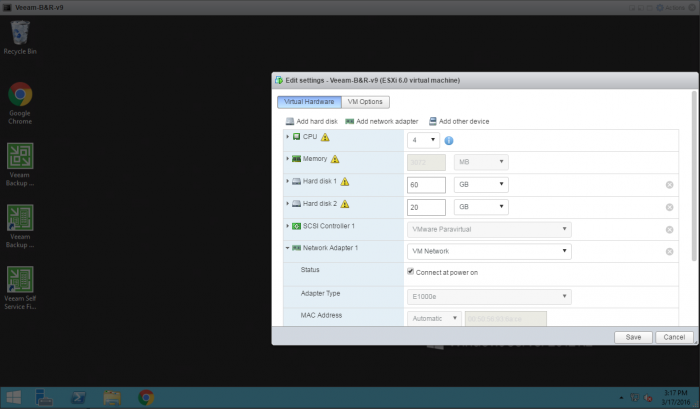
Task: Remove SCSI Controller 1 with its X icon
Action: [x=669, y=230]
